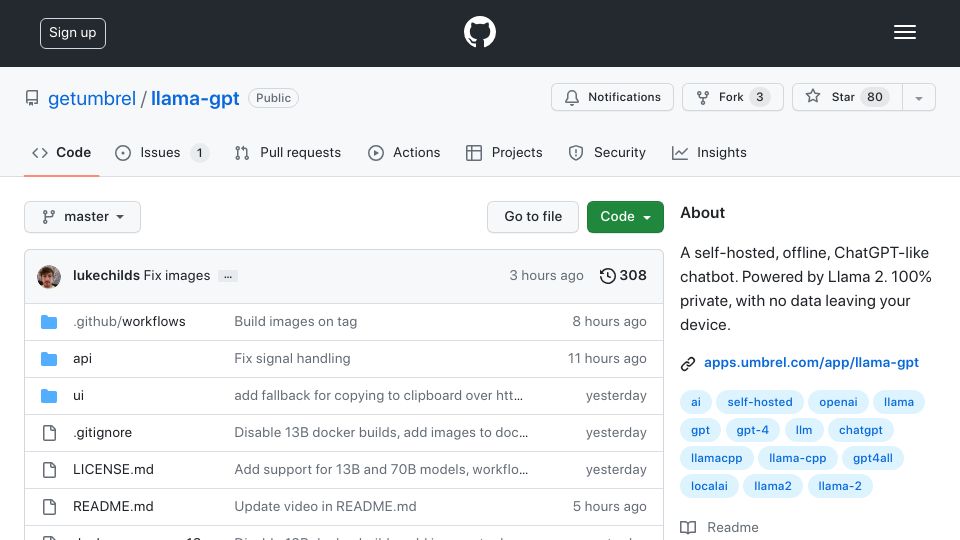This screenshot has width=960, height=540.
Task: Click the Fork button
Action: [x=733, y=97]
